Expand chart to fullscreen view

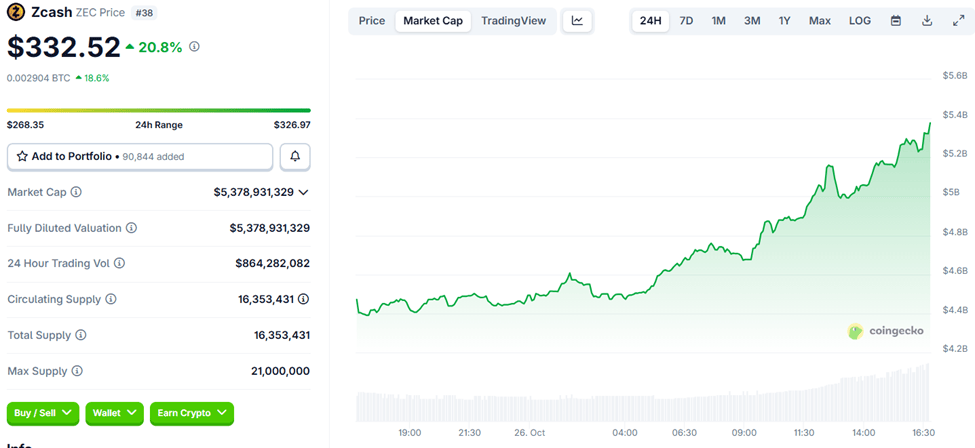958,21
